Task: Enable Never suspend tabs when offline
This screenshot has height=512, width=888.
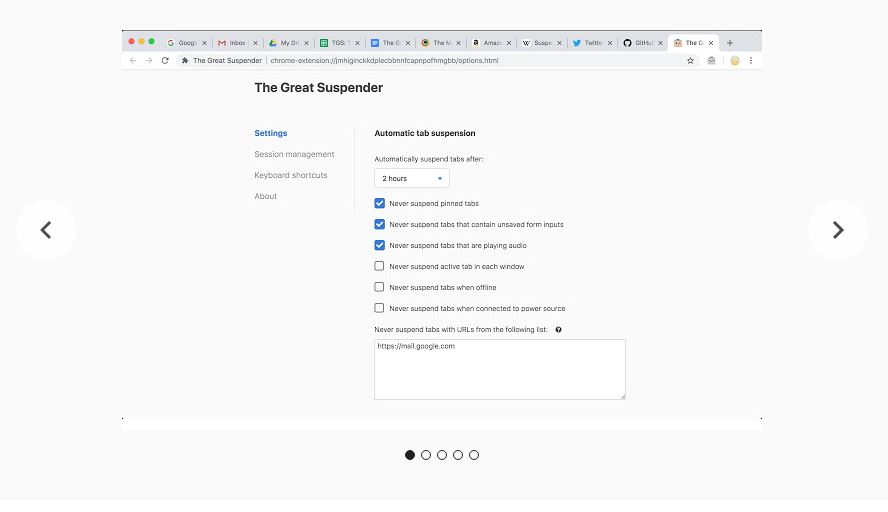Action: (x=379, y=287)
